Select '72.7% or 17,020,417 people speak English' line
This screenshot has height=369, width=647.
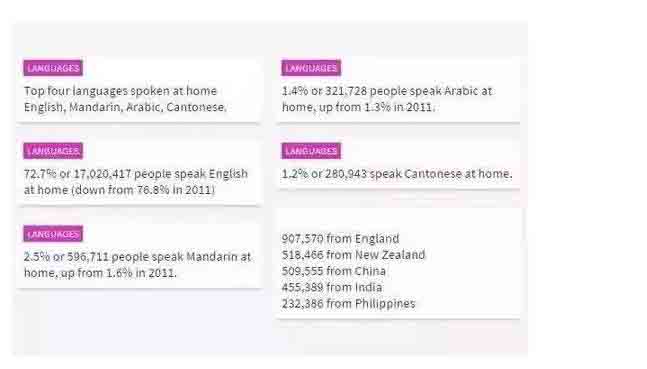pyautogui.click(x=136, y=174)
